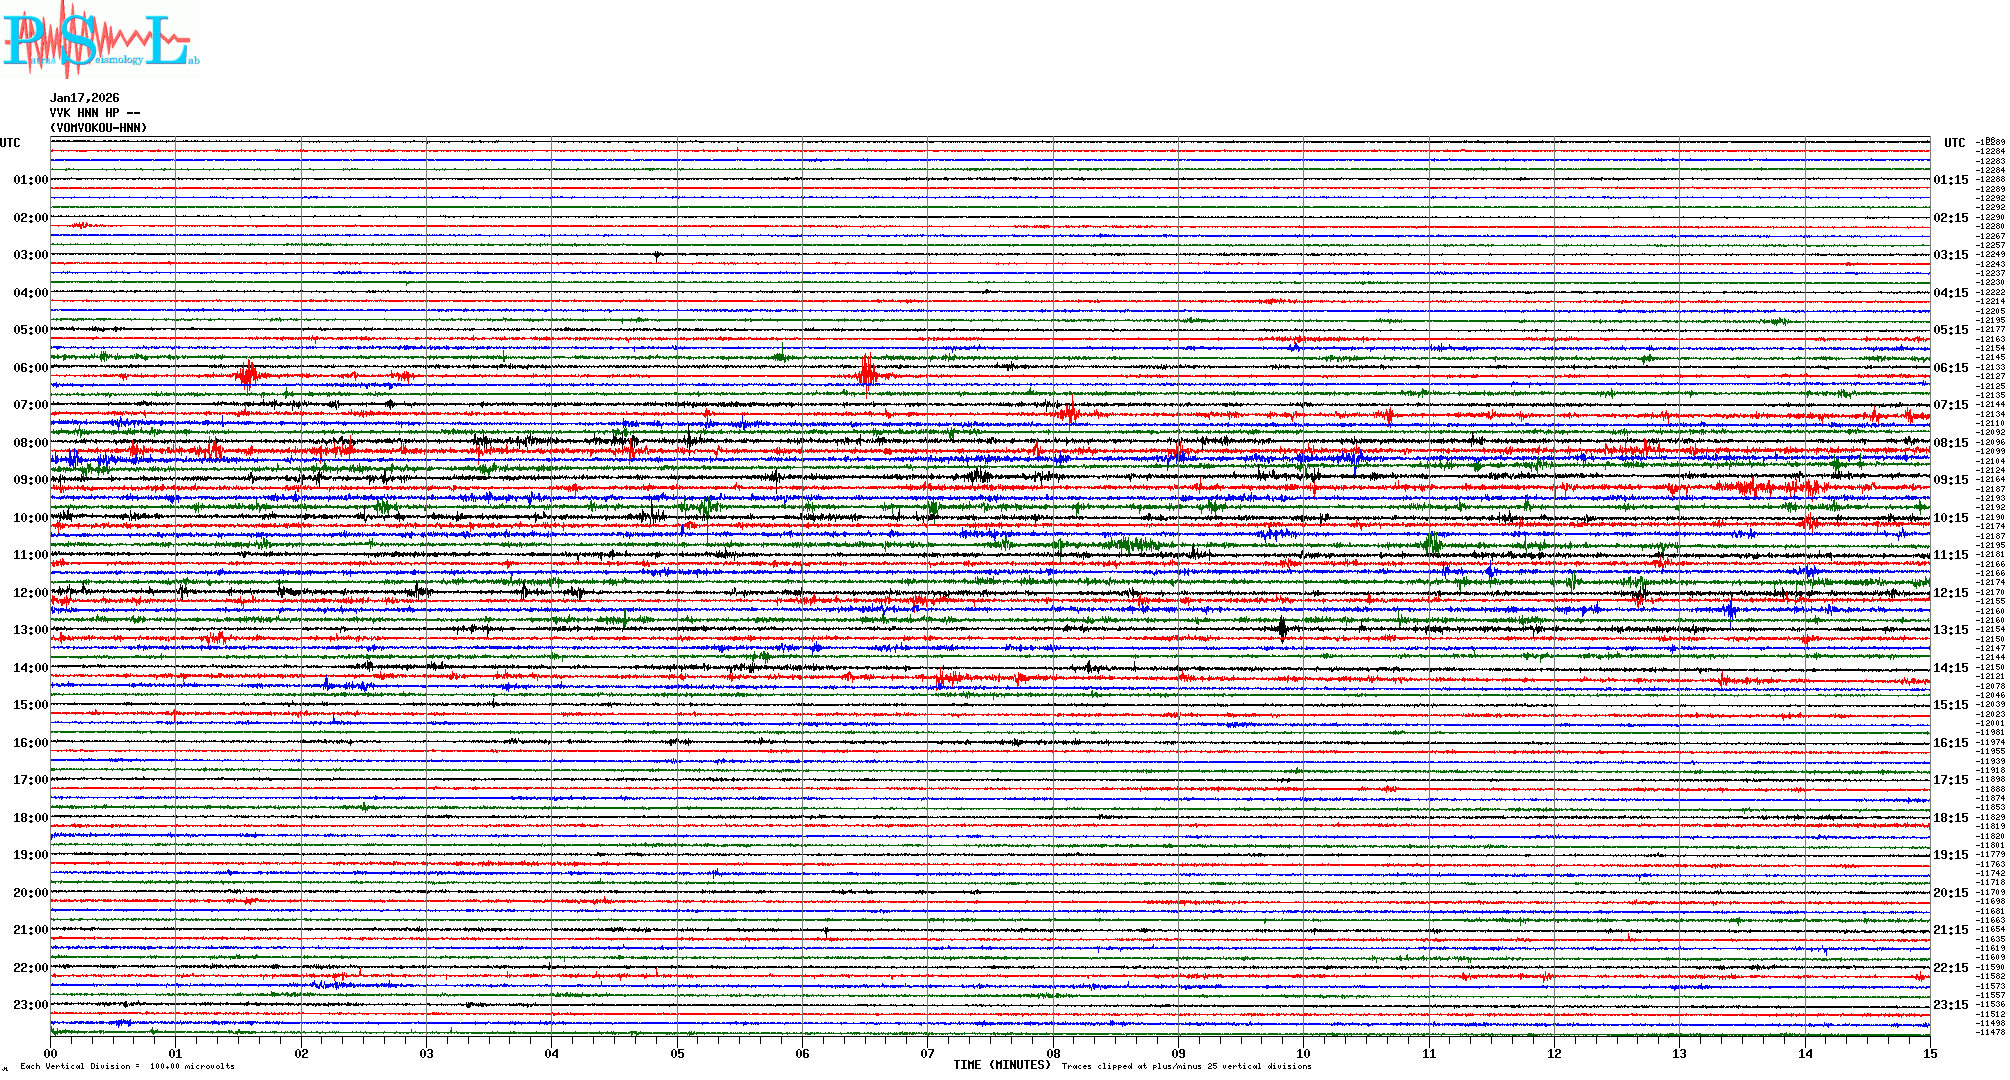Image resolution: width=2010 pixels, height=1080 pixels.
Task: Click the 23:00 hour label on left
Action: pos(30,1005)
